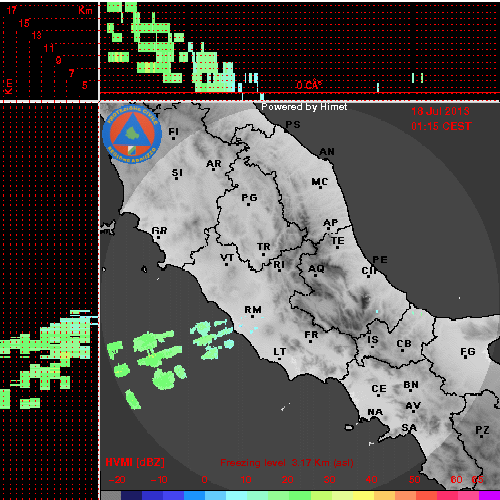Click the CE city label
This screenshot has width=500, height=500.
(x=379, y=389)
